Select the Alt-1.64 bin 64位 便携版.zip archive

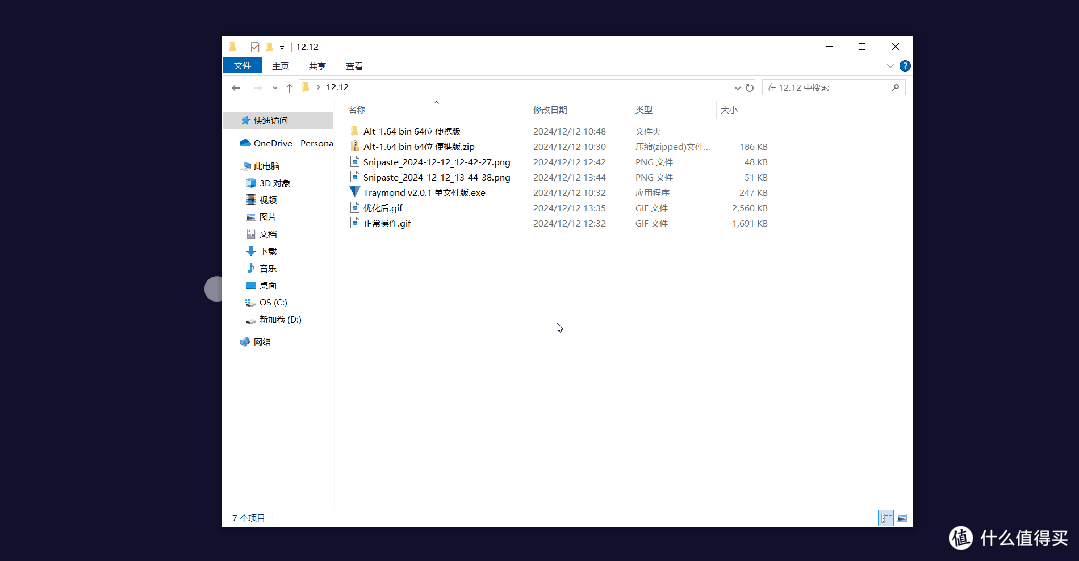tap(412, 147)
